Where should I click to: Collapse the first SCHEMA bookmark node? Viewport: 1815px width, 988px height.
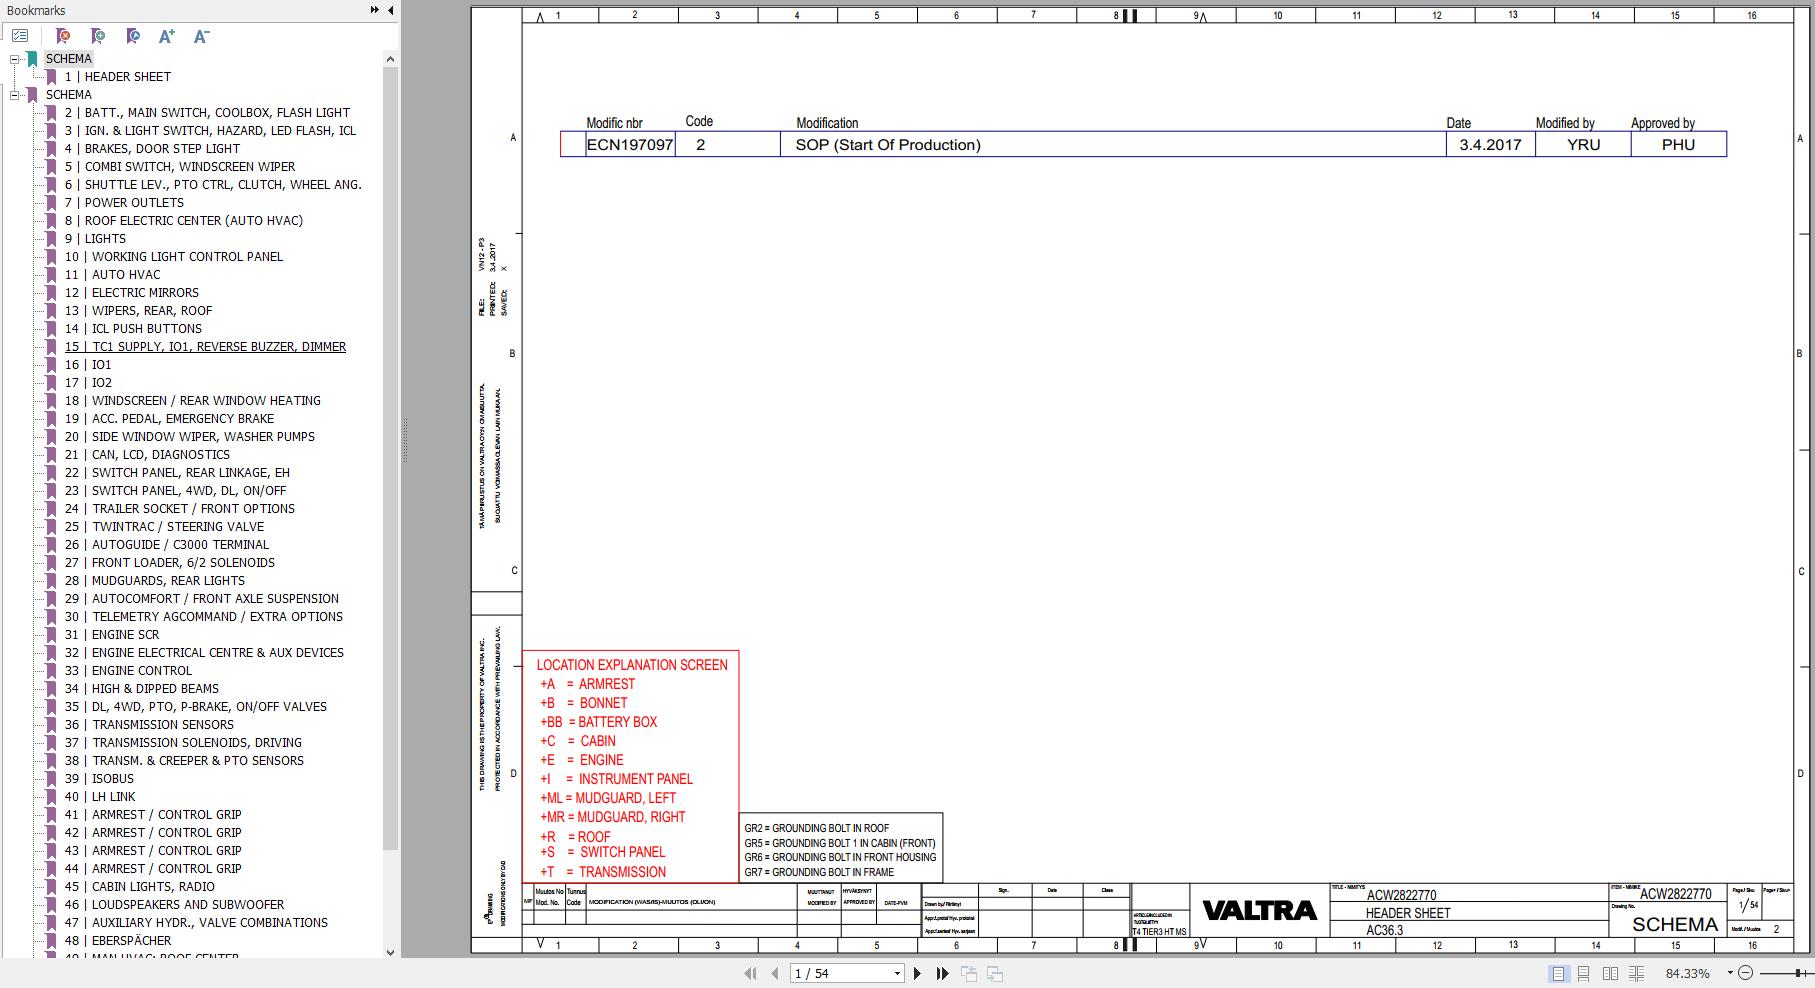click(15, 59)
